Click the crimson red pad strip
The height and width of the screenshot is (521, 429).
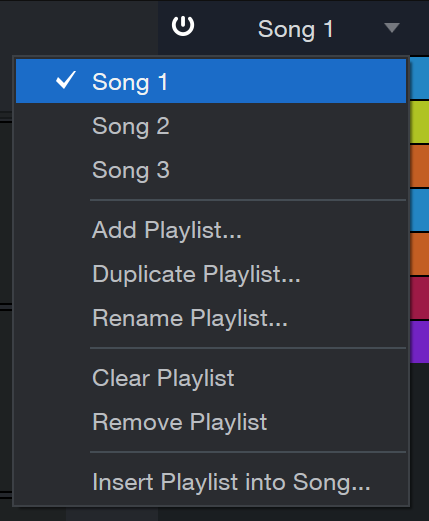419,298
